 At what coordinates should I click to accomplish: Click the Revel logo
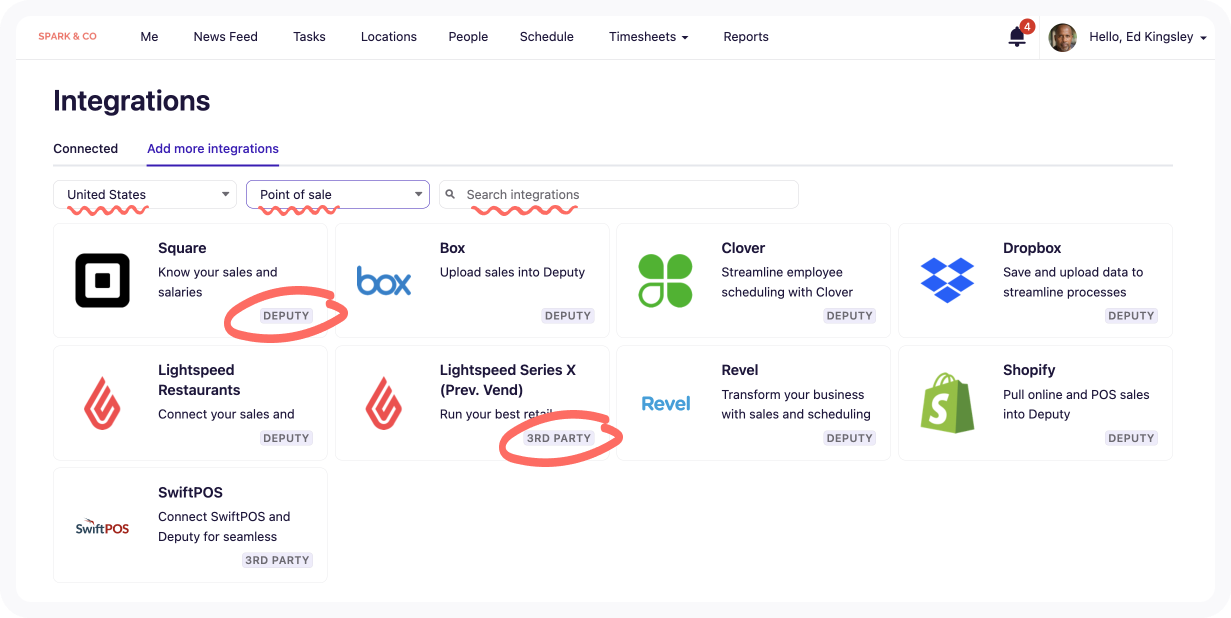pos(666,403)
